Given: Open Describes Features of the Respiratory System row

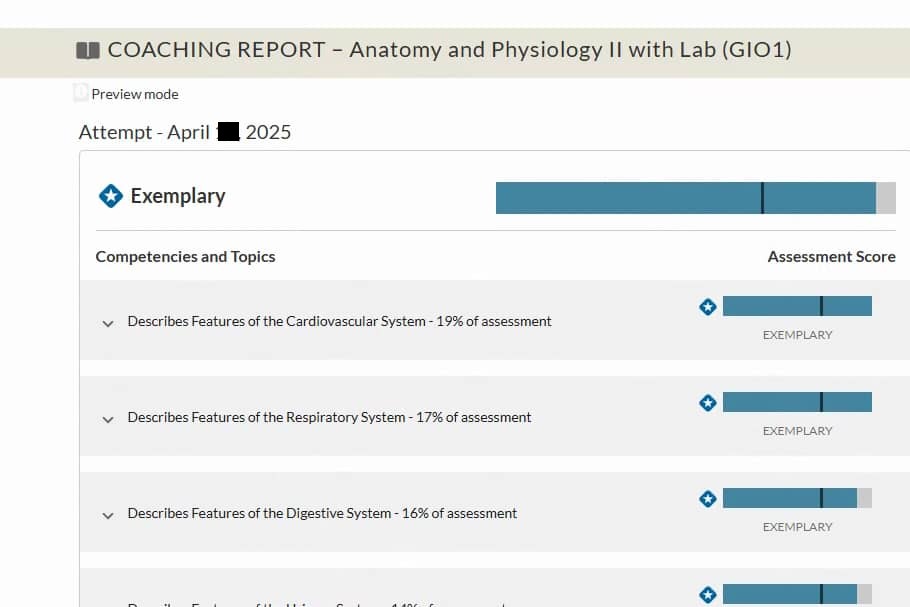Looking at the screenshot, I should click(494, 416).
